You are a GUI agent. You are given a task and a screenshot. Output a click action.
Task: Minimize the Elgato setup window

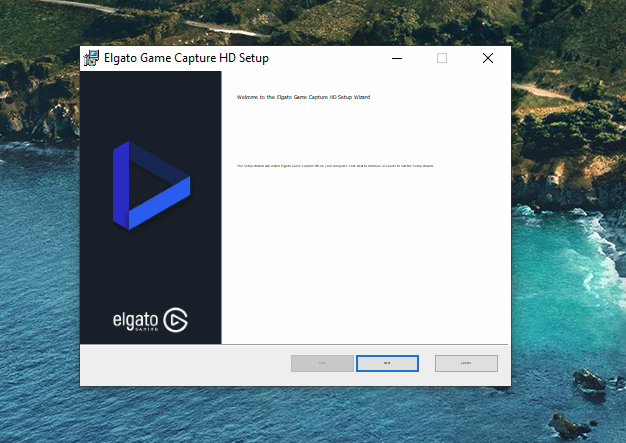396,58
